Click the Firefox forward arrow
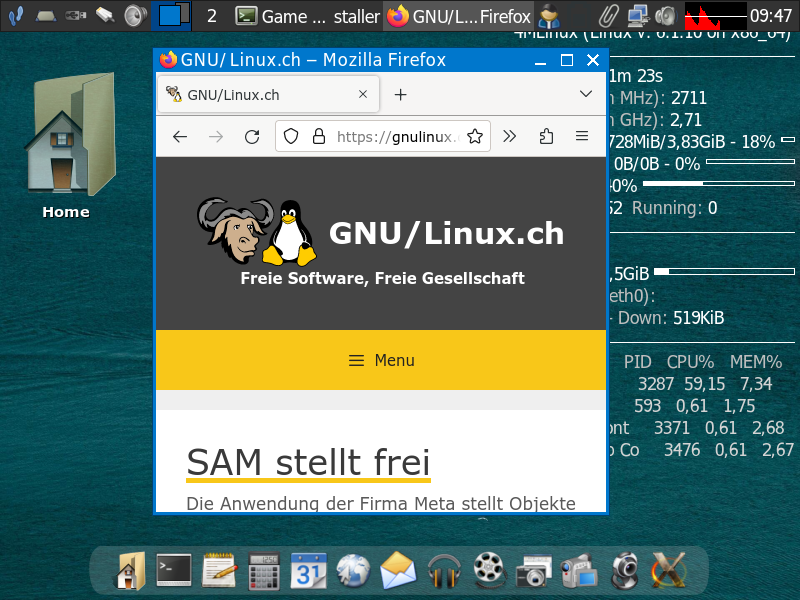 (216, 137)
